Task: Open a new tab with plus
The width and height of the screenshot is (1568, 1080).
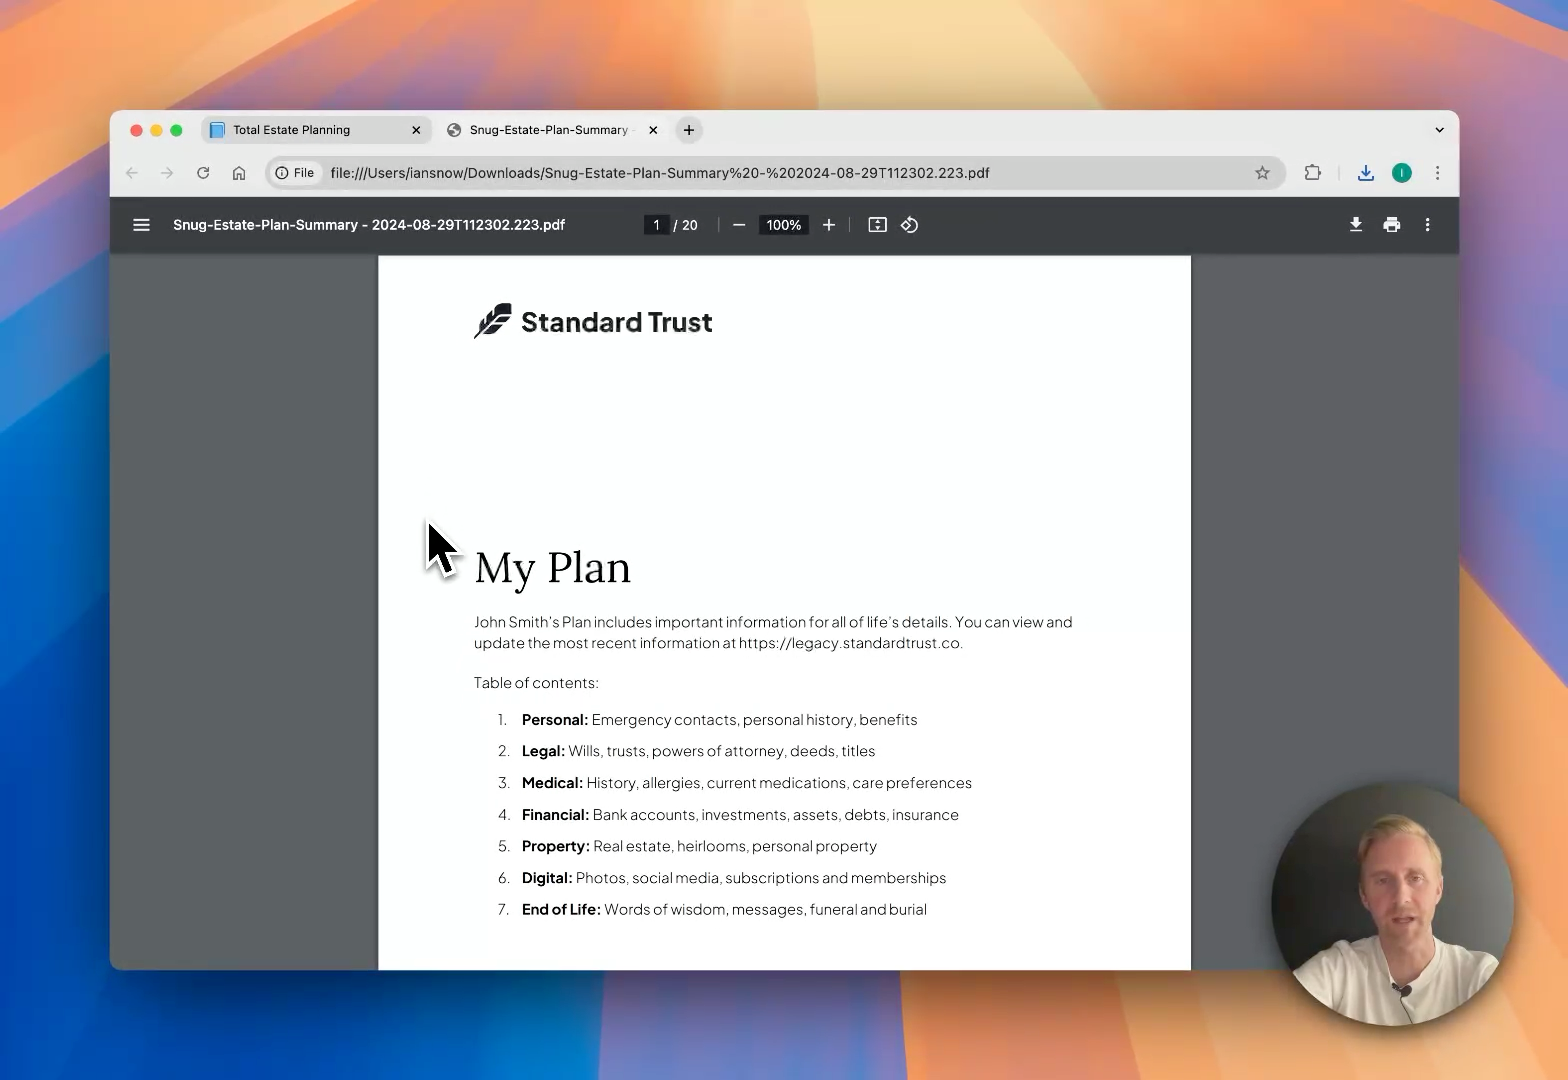Action: (689, 130)
